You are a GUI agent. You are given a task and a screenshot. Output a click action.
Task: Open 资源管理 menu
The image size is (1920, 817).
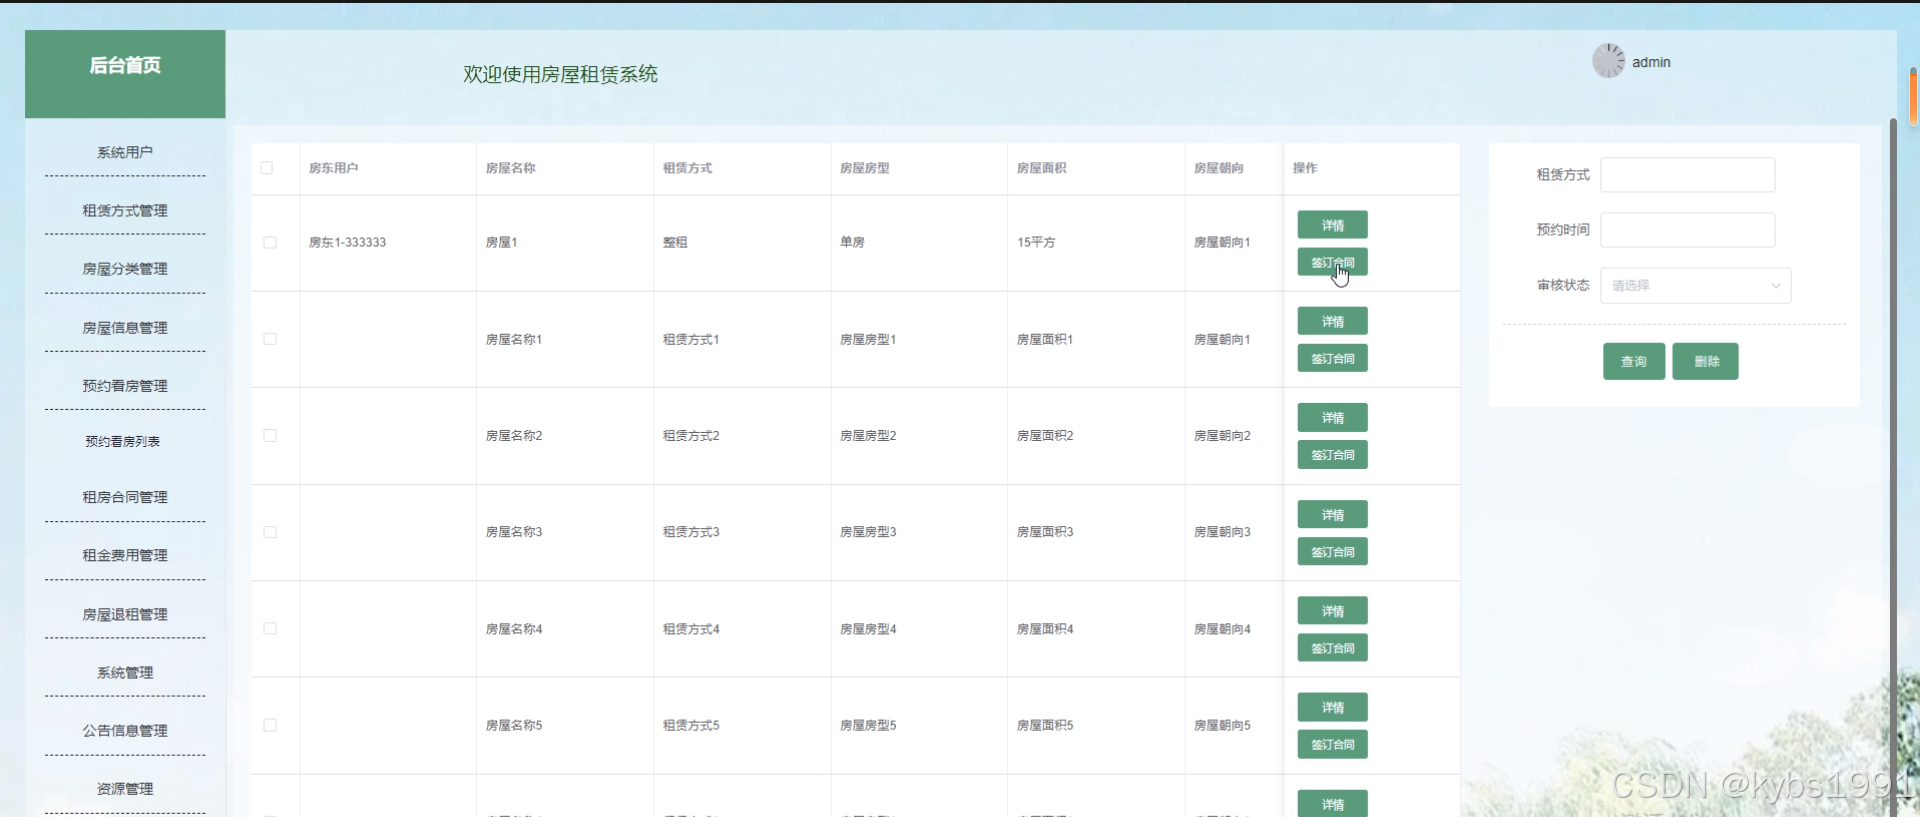[125, 788]
